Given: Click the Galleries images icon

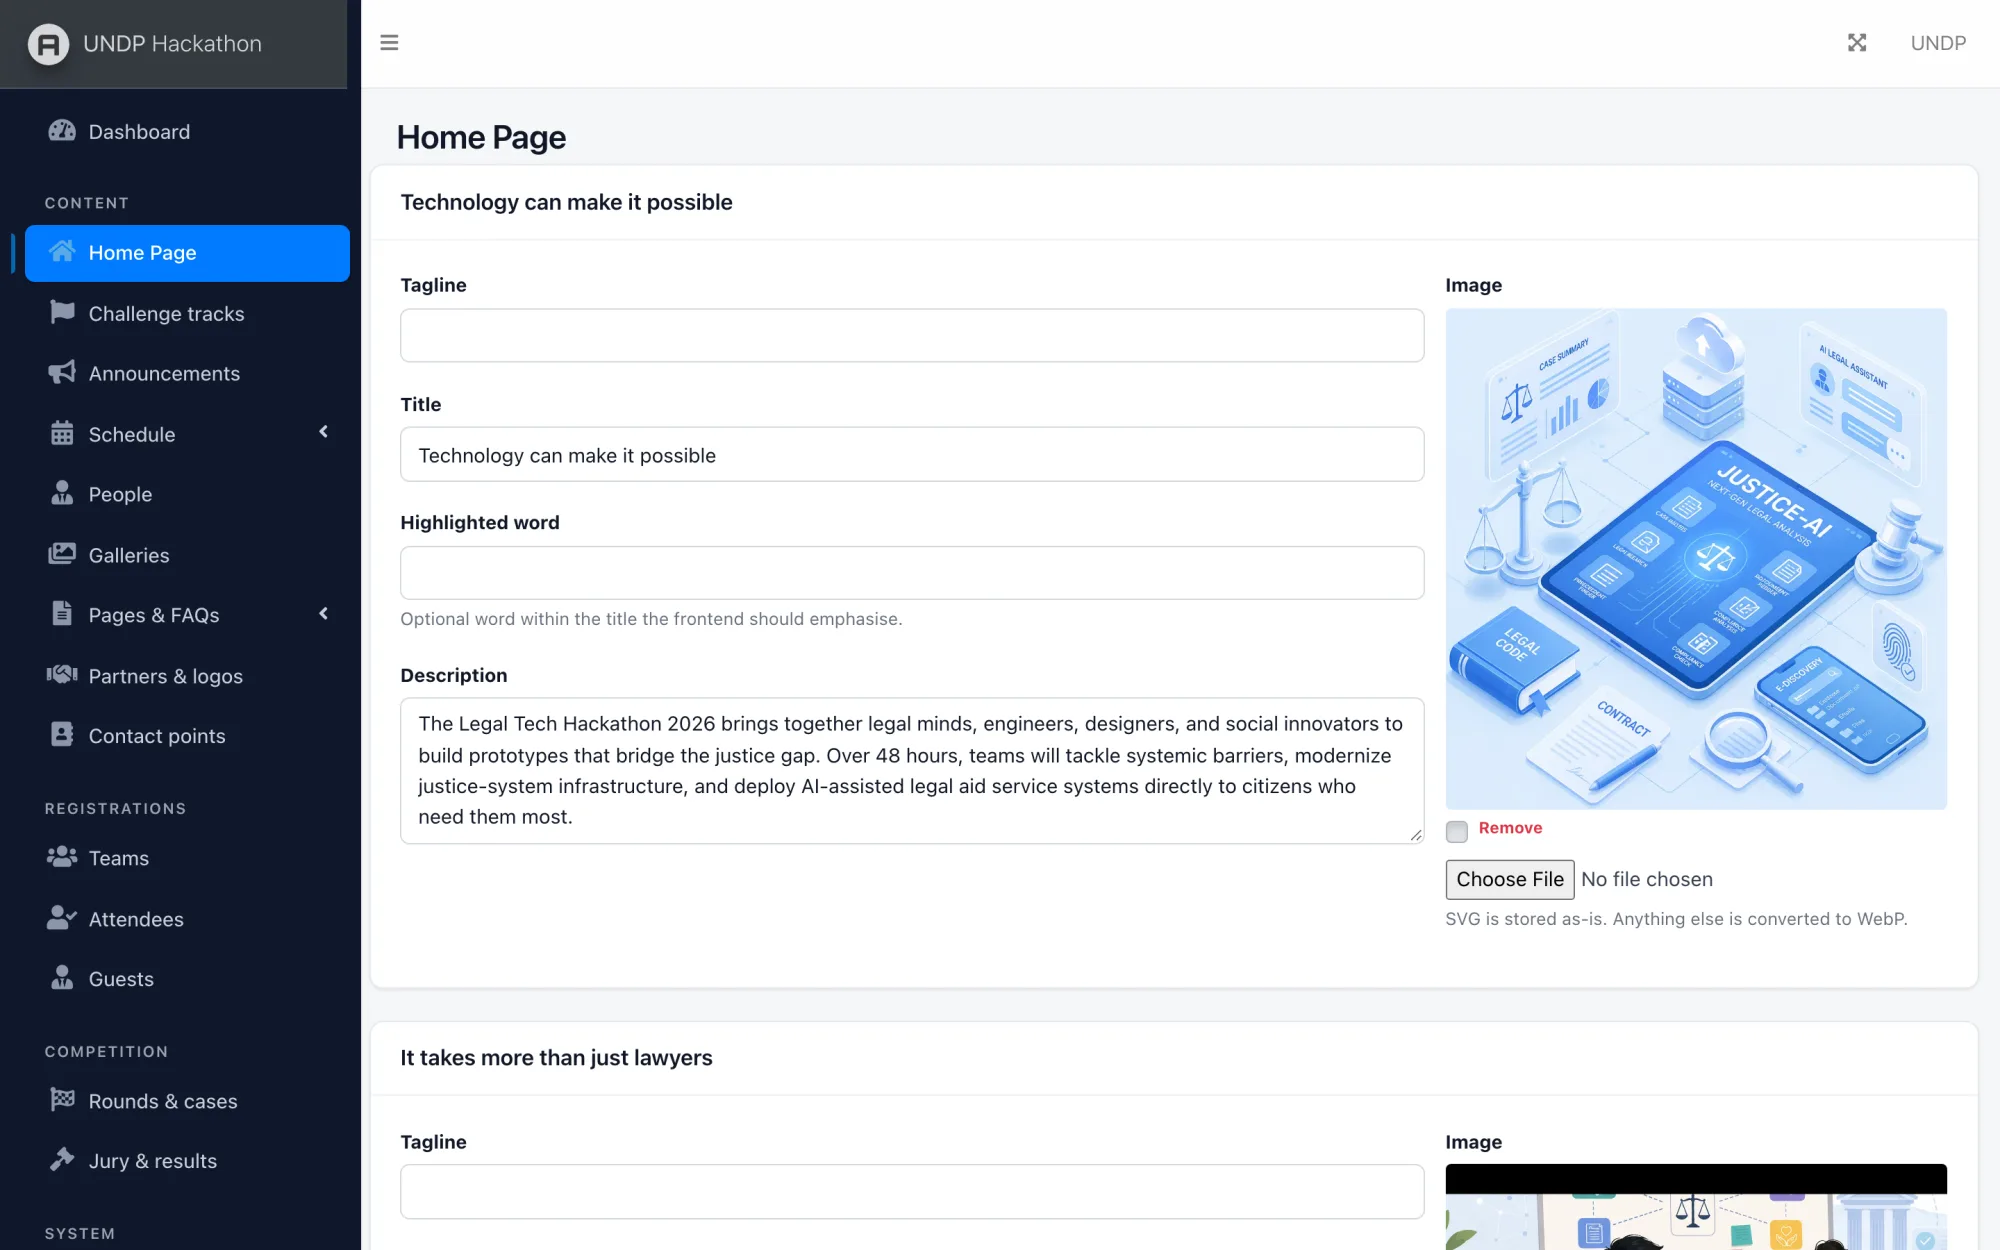Looking at the screenshot, I should [62, 554].
